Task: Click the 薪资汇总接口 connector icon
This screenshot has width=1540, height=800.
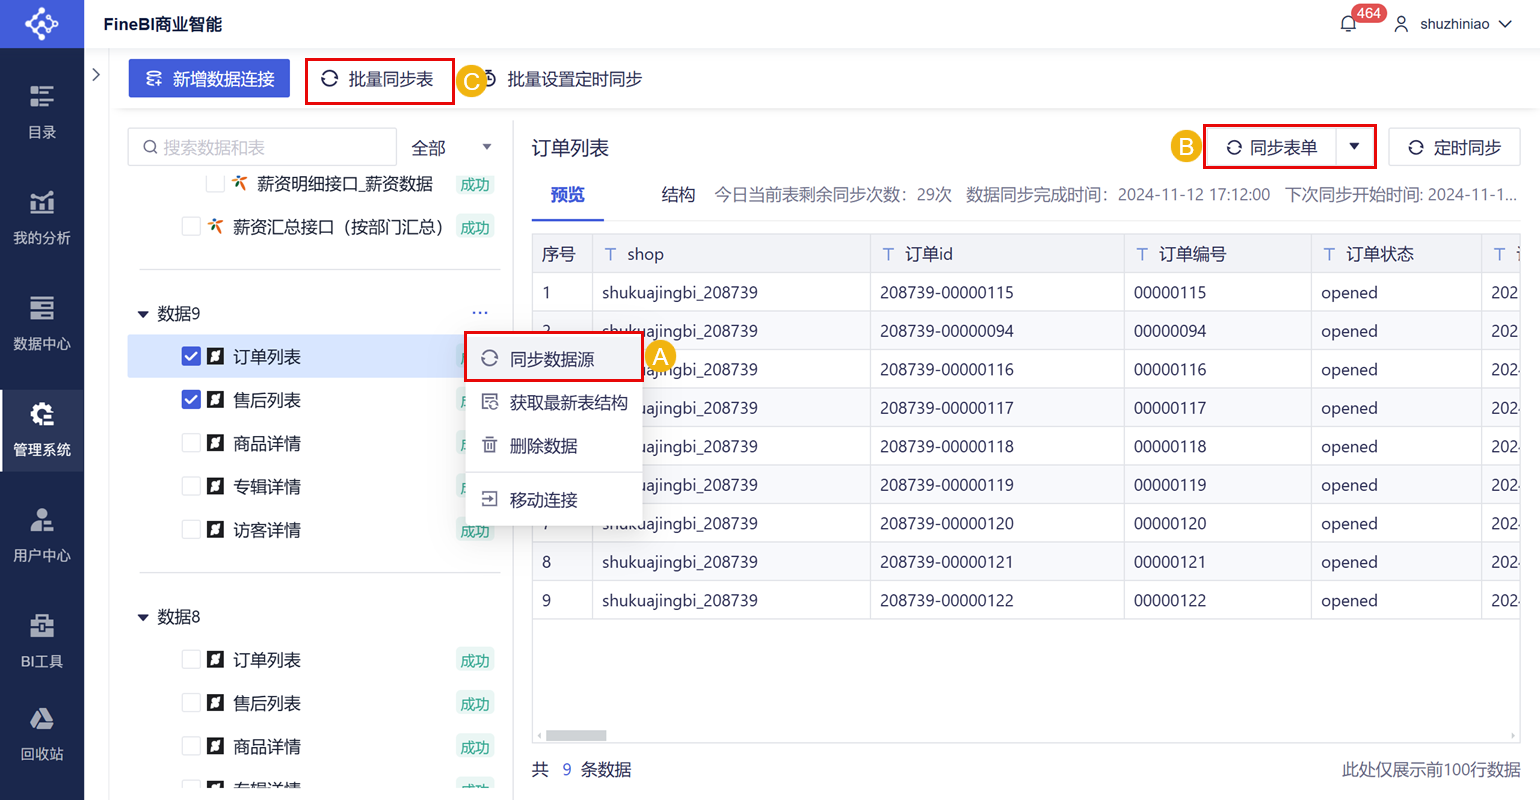Action: pos(215,227)
